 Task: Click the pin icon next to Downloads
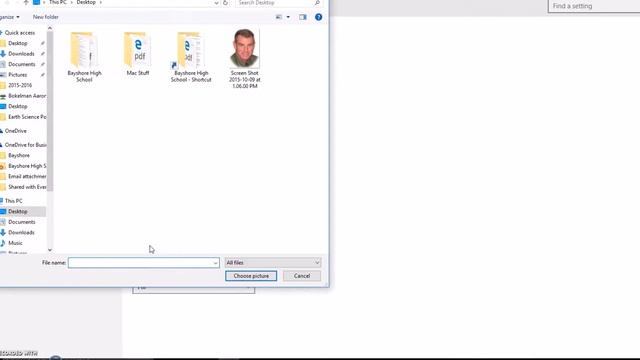pos(42,54)
